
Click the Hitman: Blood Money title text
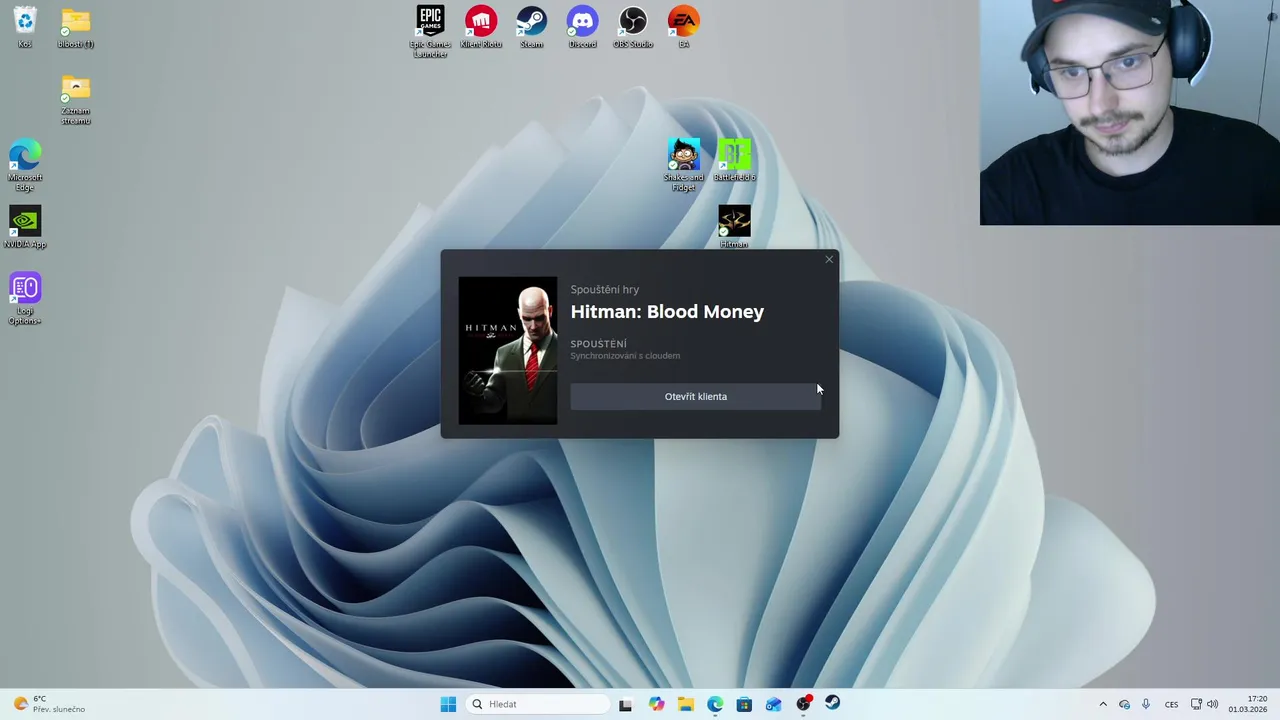[667, 312]
